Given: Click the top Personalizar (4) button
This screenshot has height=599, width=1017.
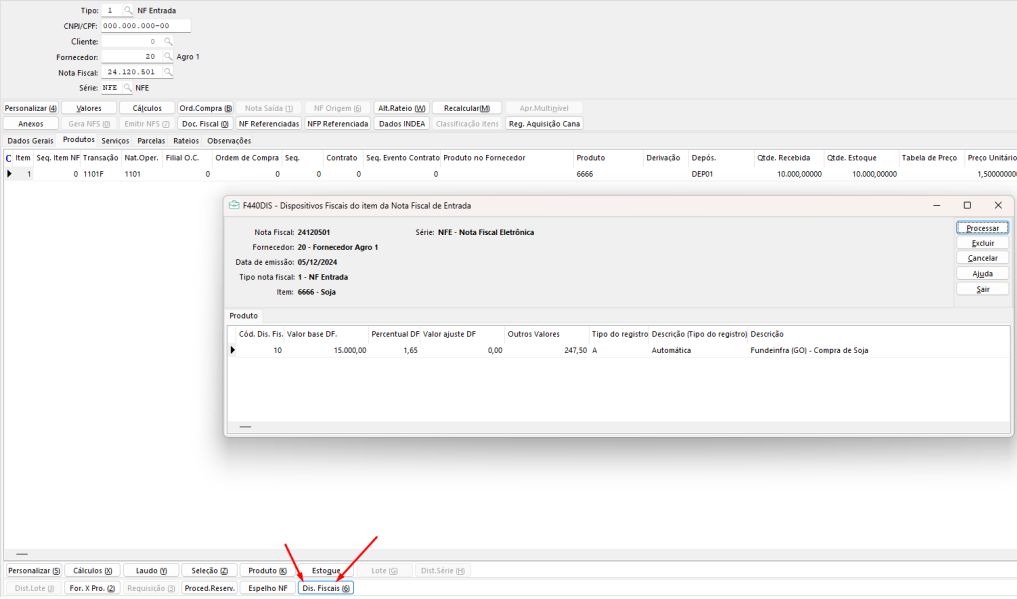Looking at the screenshot, I should click(30, 108).
